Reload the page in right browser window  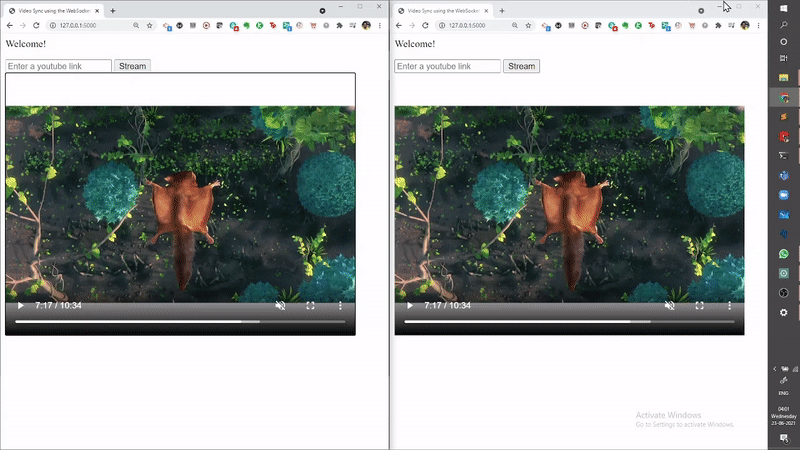pos(425,26)
